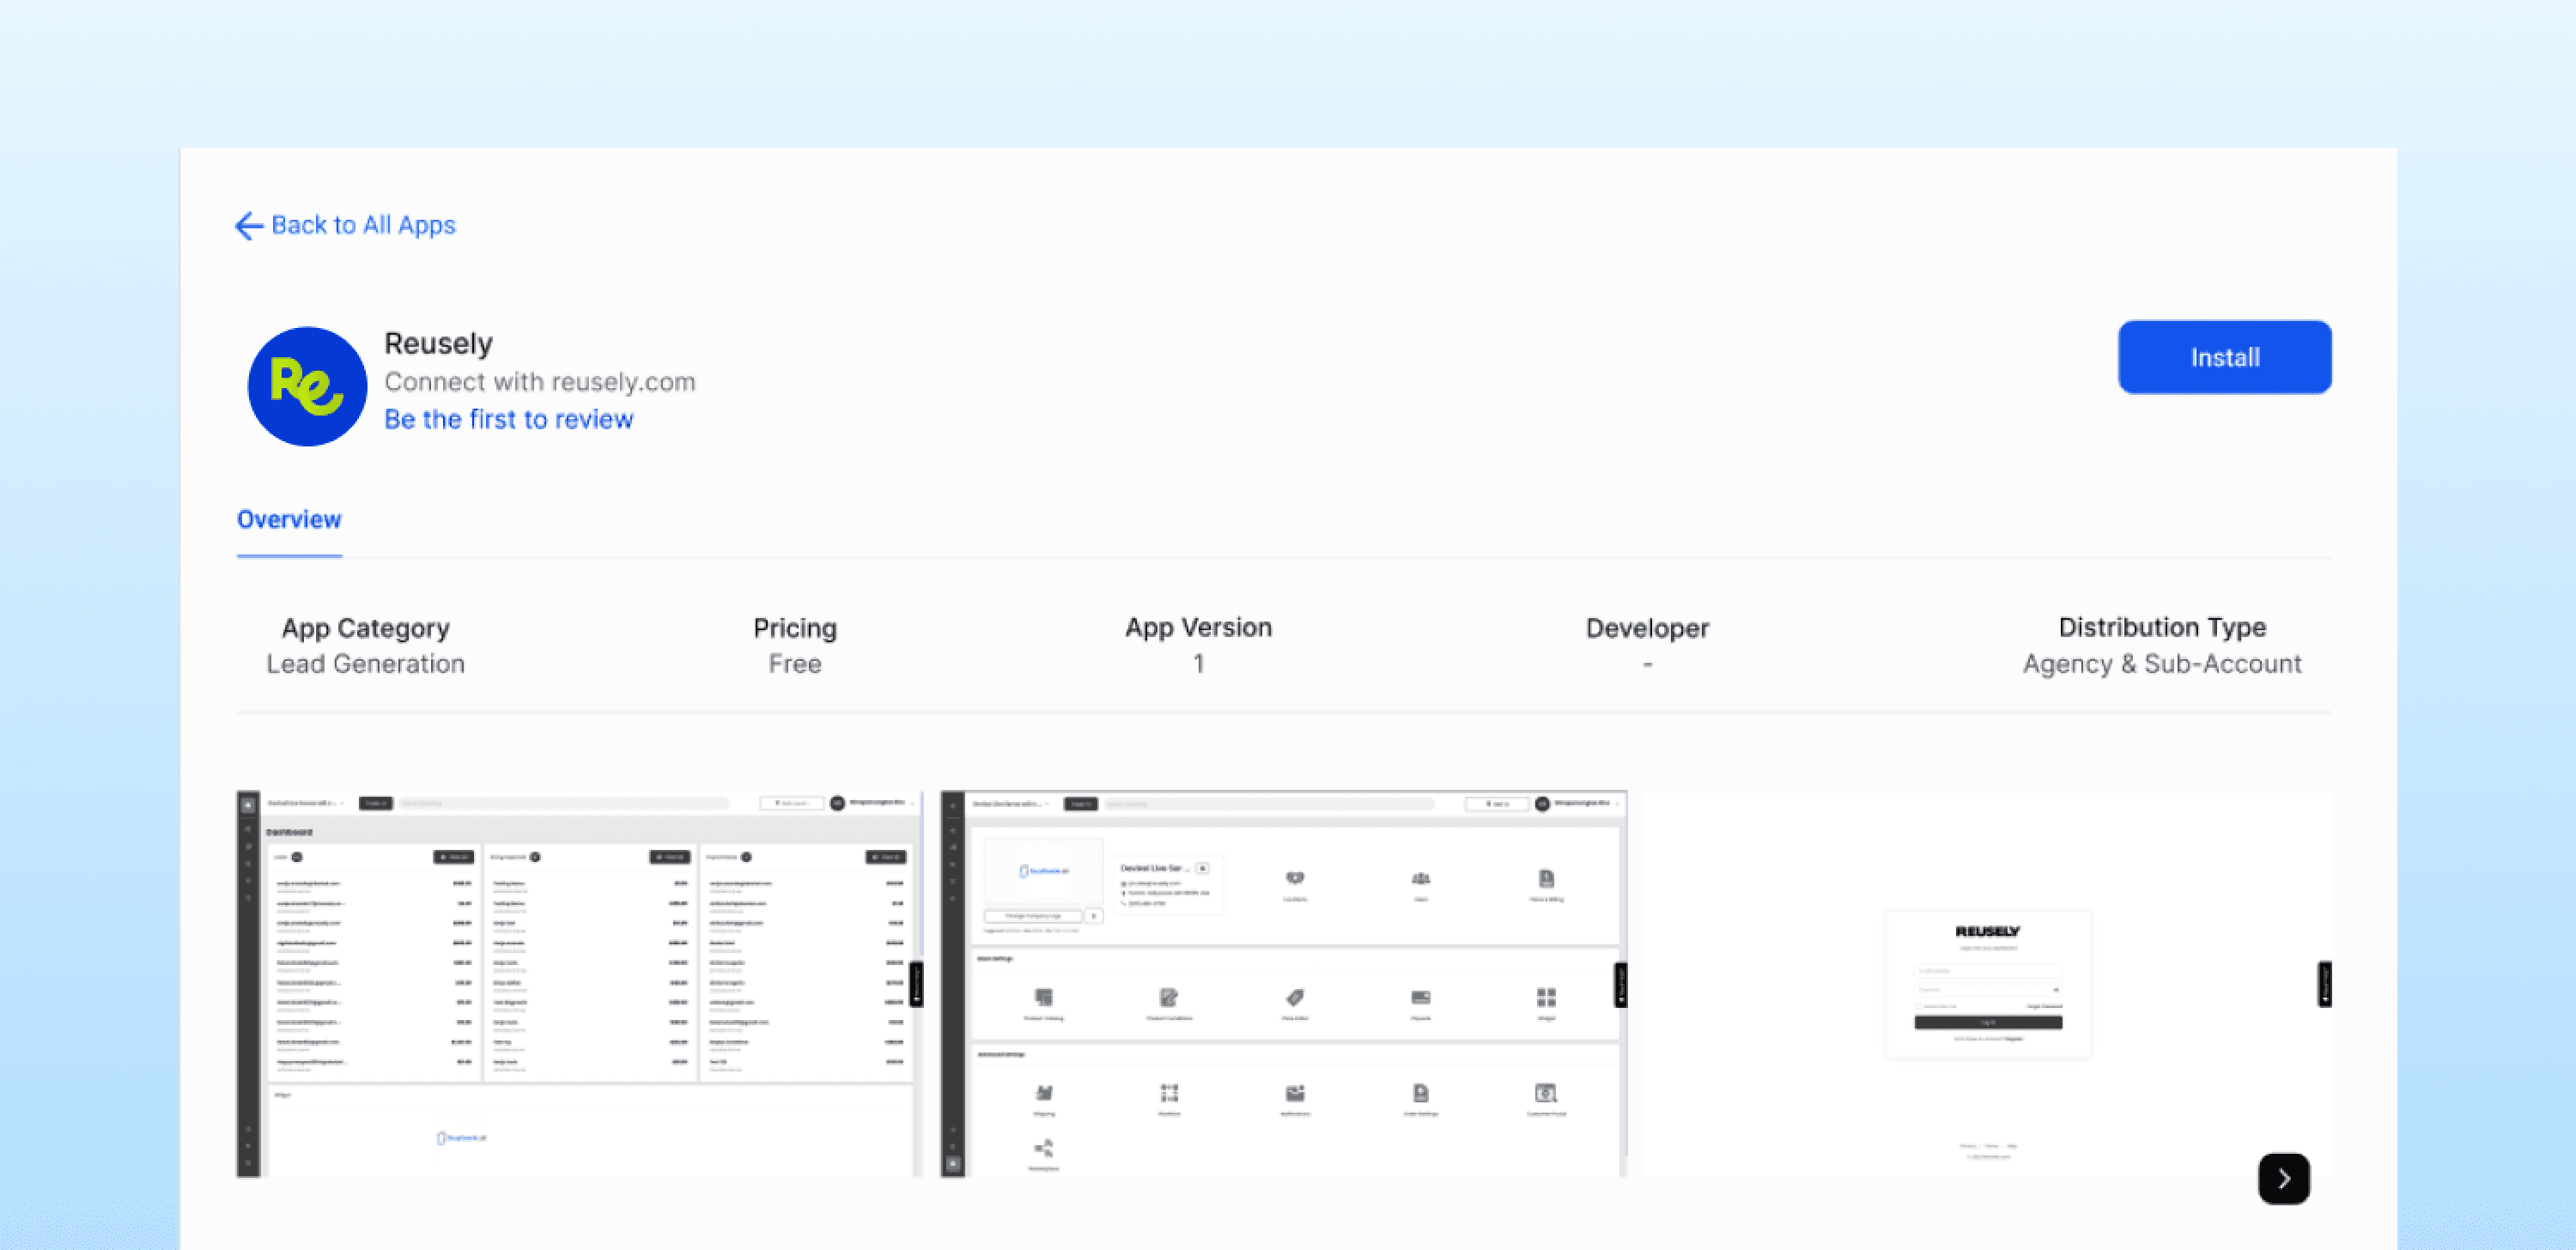The height and width of the screenshot is (1250, 2576).
Task: Click email field in login screenshot
Action: coord(1987,970)
